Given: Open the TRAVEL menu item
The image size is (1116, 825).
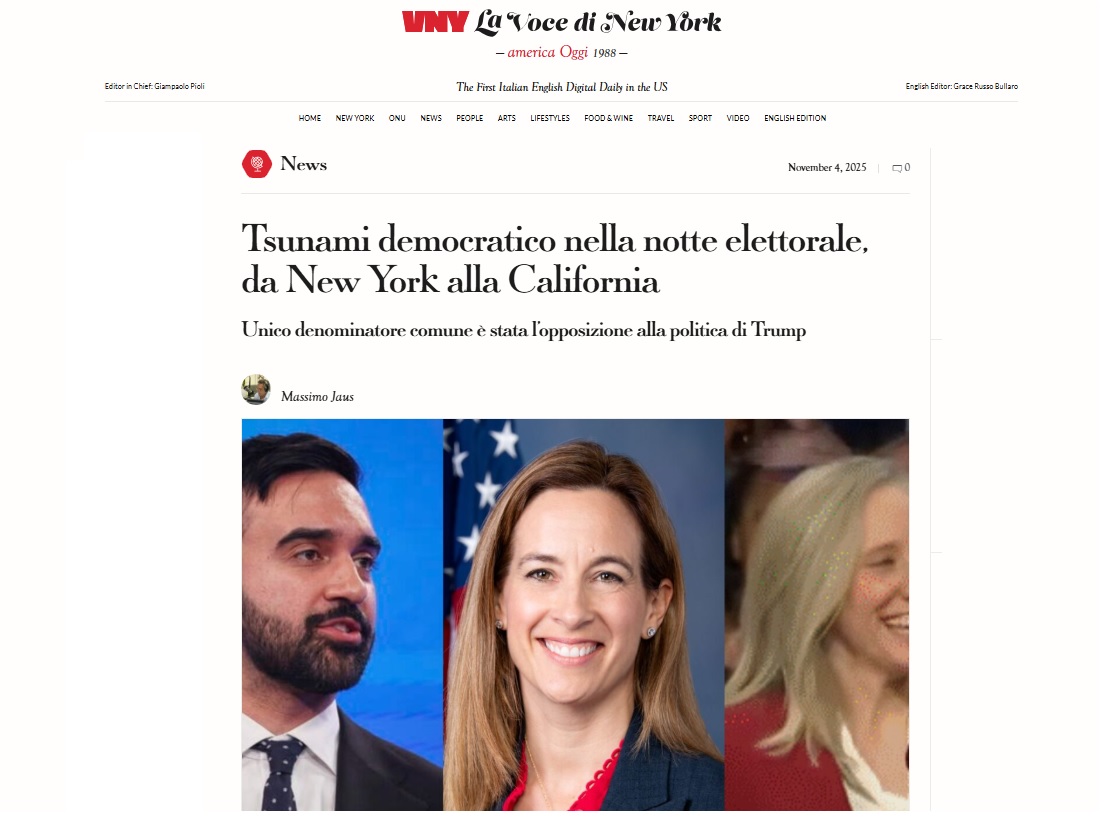Looking at the screenshot, I should point(660,118).
